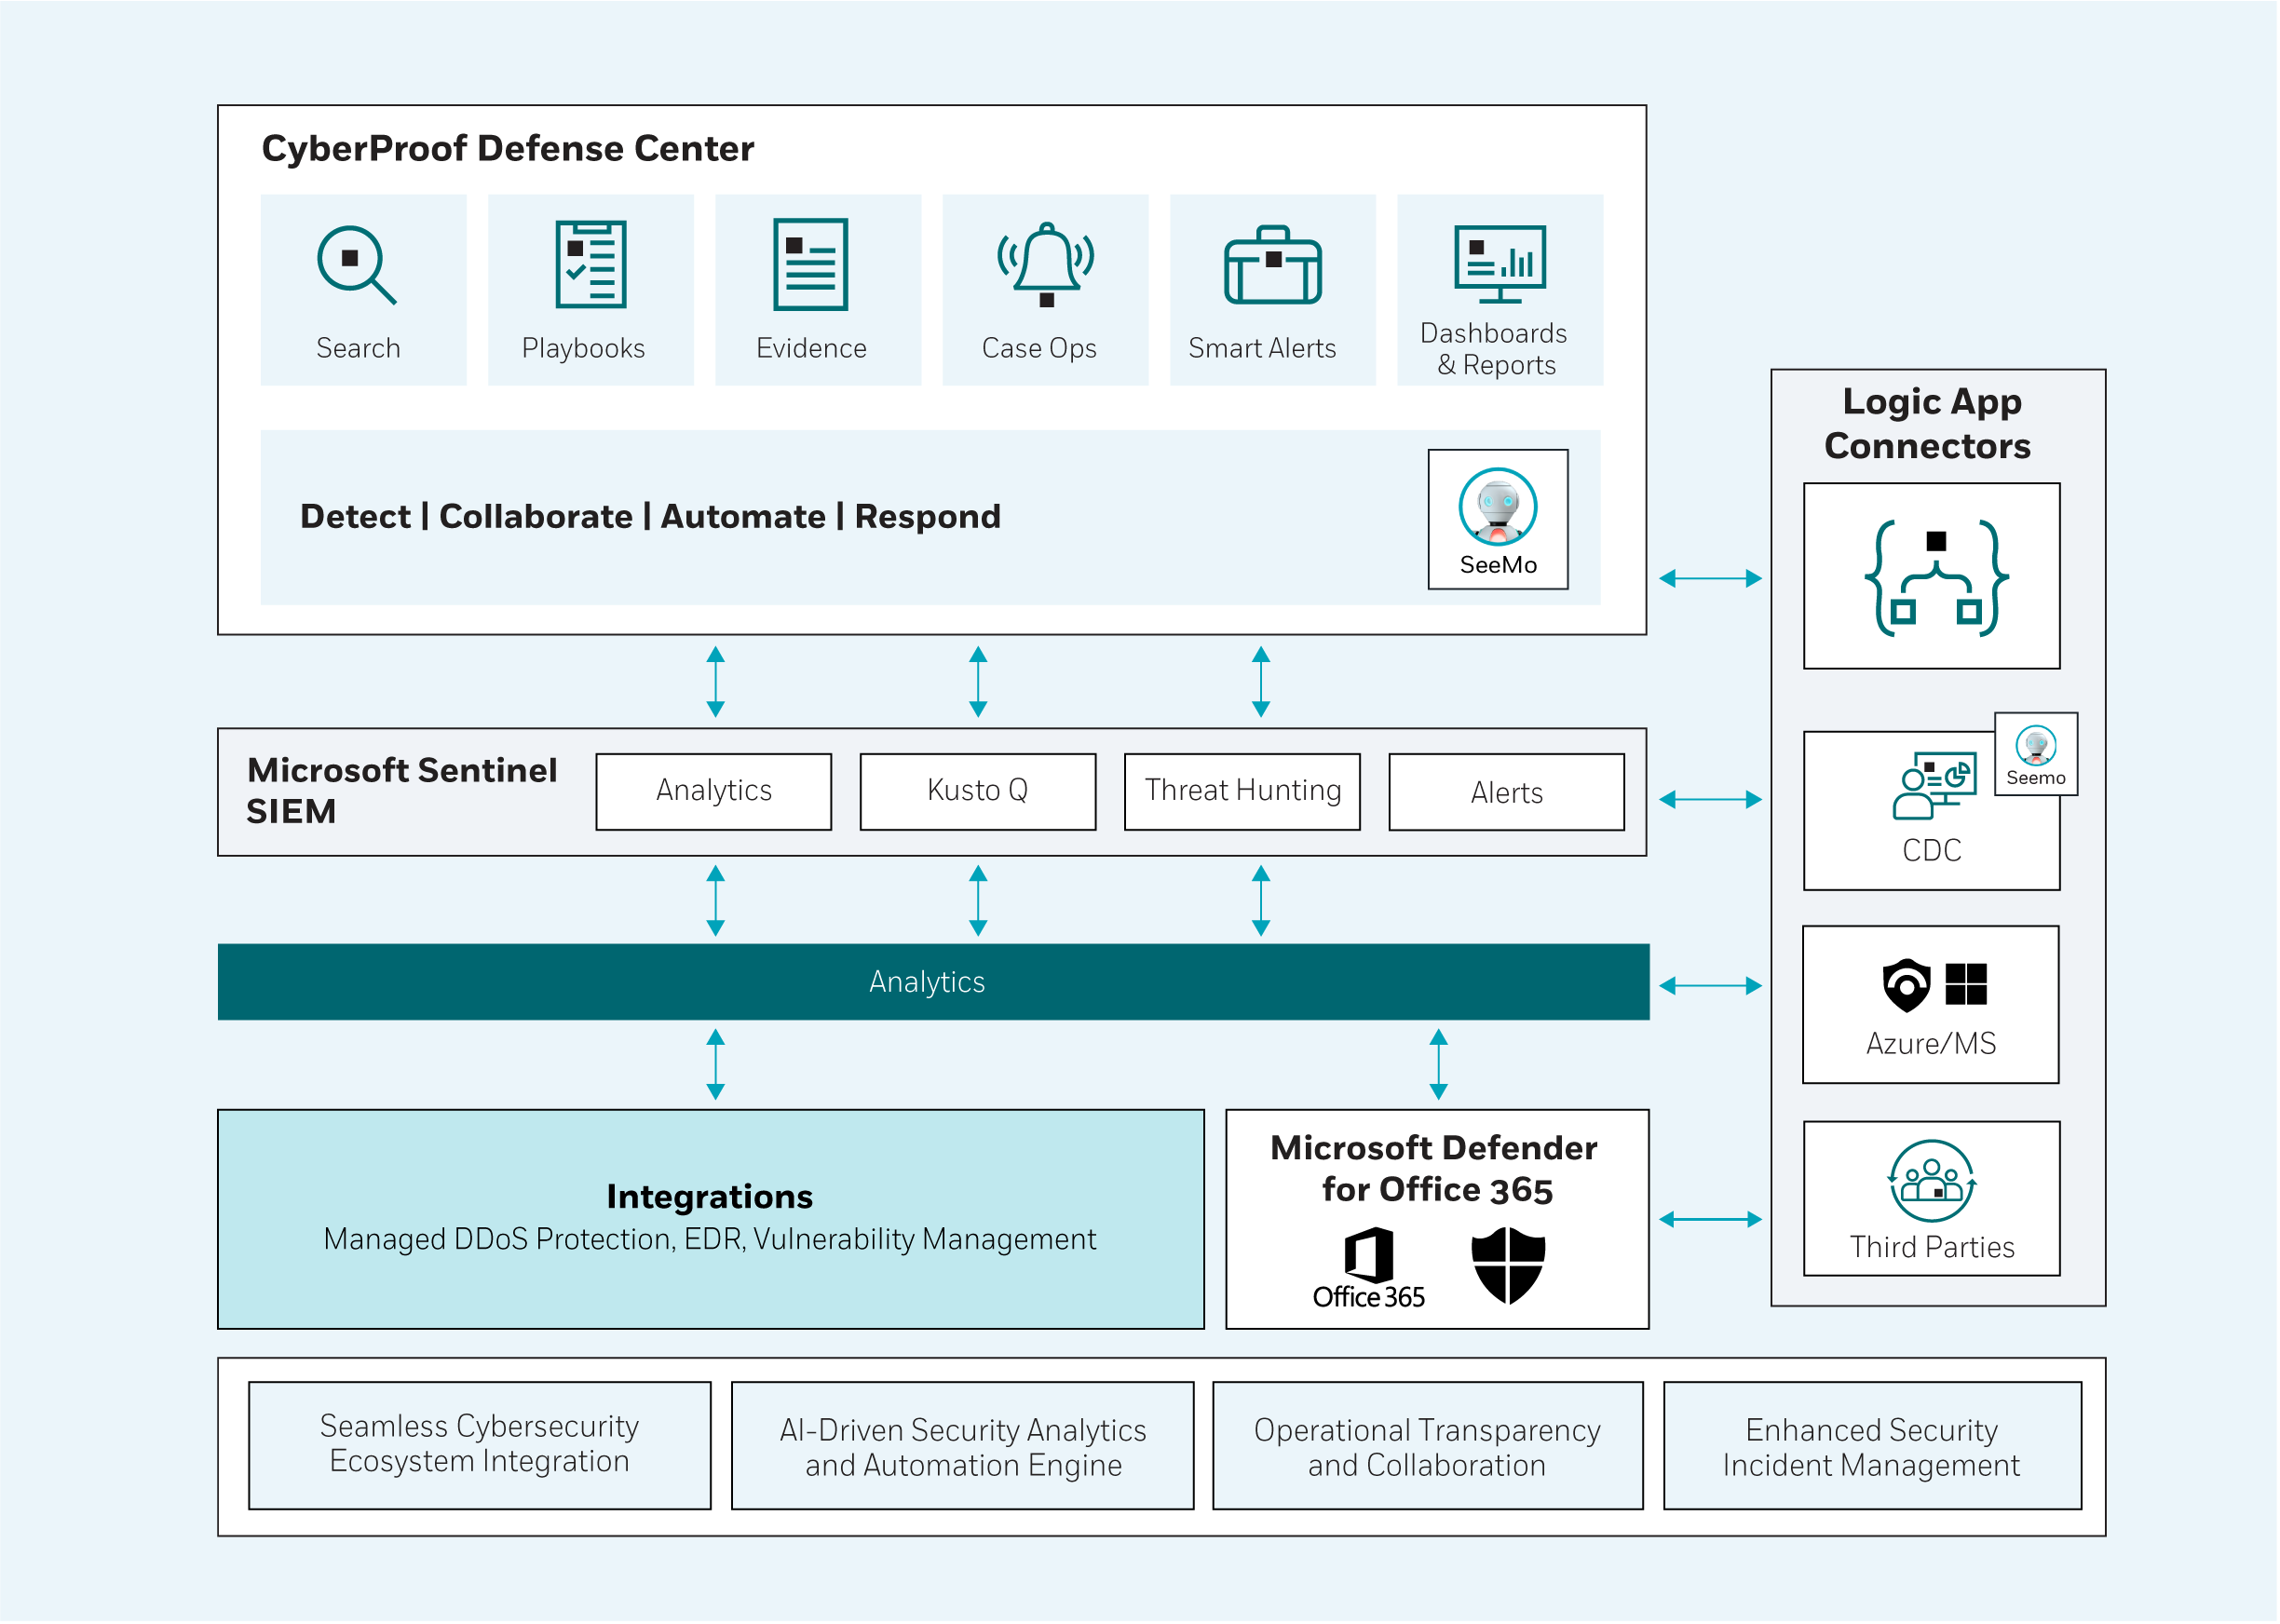Select the Playbooks checklist icon
The width and height of the screenshot is (2280, 1624).
590,264
